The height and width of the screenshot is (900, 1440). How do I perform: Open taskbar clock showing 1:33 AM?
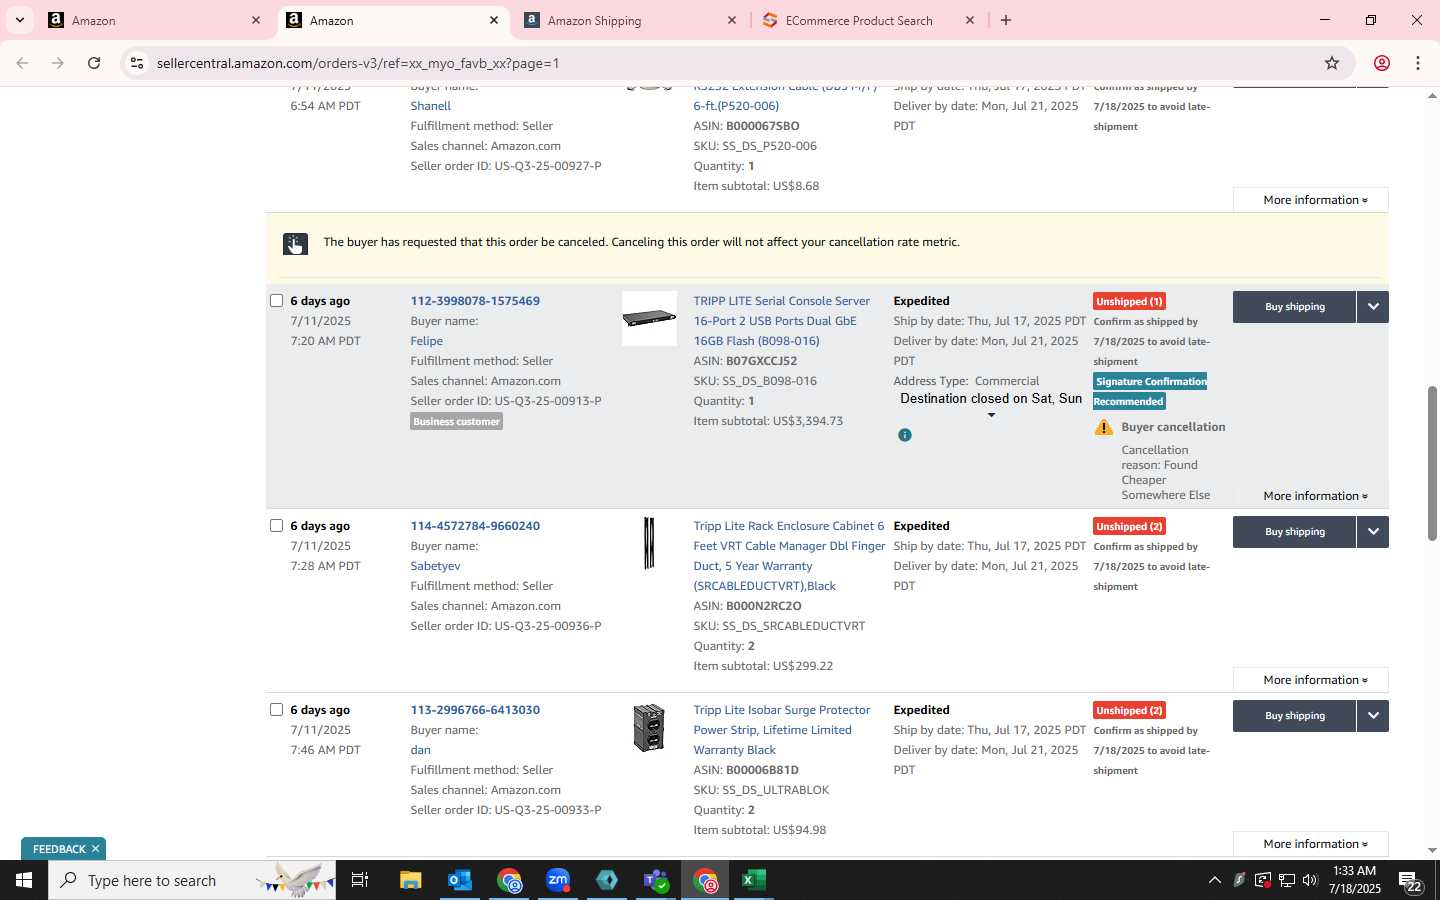tap(1354, 880)
